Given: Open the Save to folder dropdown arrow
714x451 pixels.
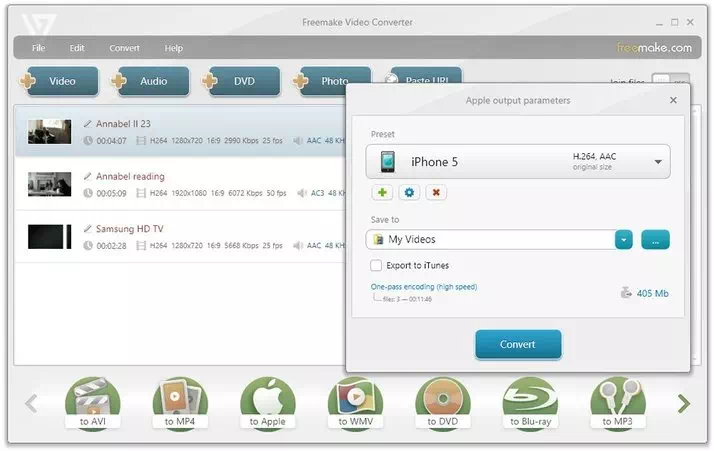Looking at the screenshot, I should (623, 240).
